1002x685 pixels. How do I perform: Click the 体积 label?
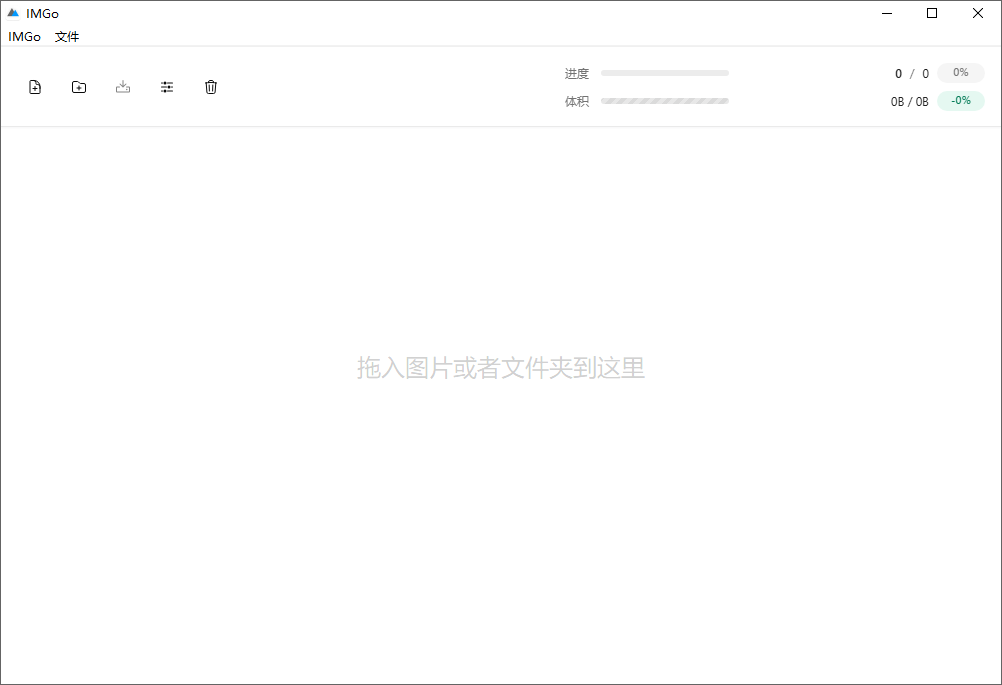[576, 102]
